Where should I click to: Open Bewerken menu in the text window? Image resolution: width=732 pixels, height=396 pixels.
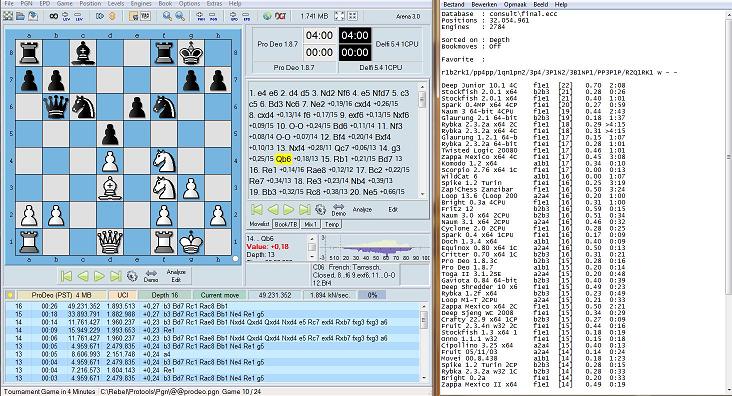point(484,4)
